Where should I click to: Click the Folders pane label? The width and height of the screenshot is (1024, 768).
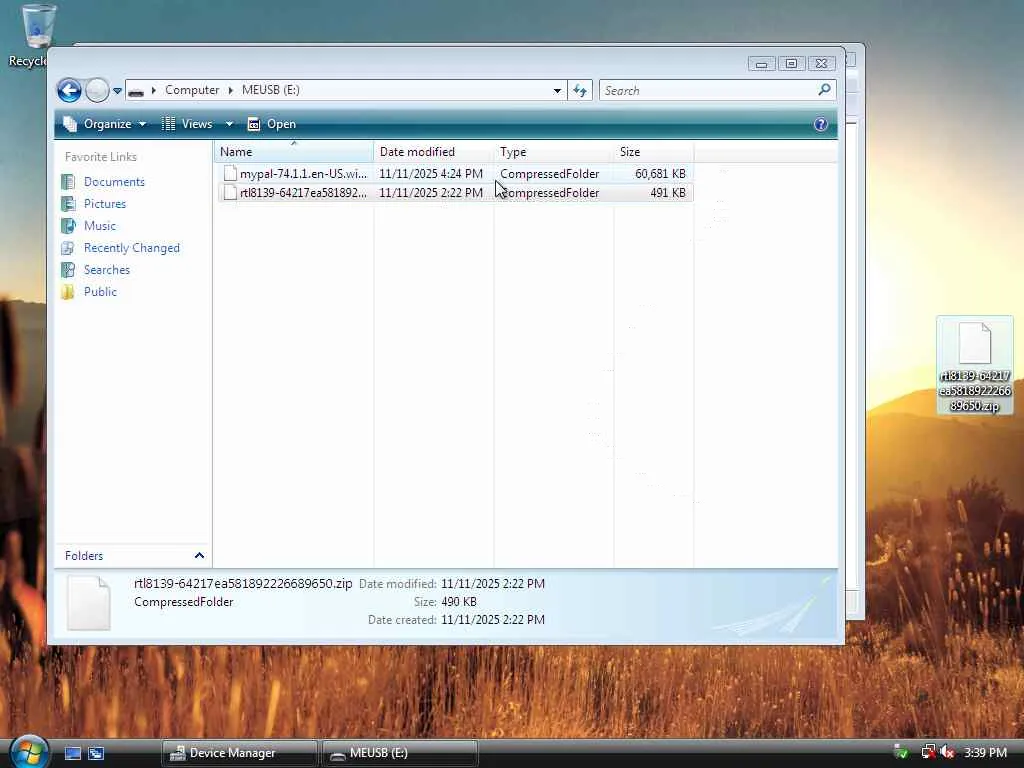(84, 556)
